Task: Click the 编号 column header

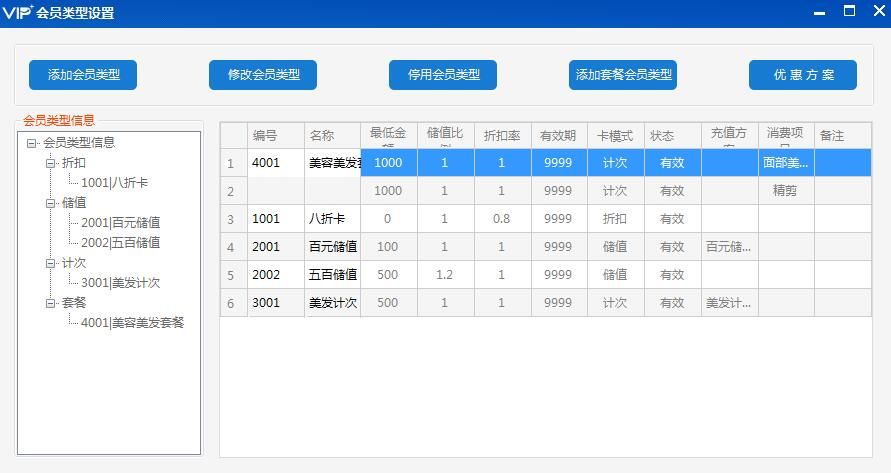Action: point(265,136)
